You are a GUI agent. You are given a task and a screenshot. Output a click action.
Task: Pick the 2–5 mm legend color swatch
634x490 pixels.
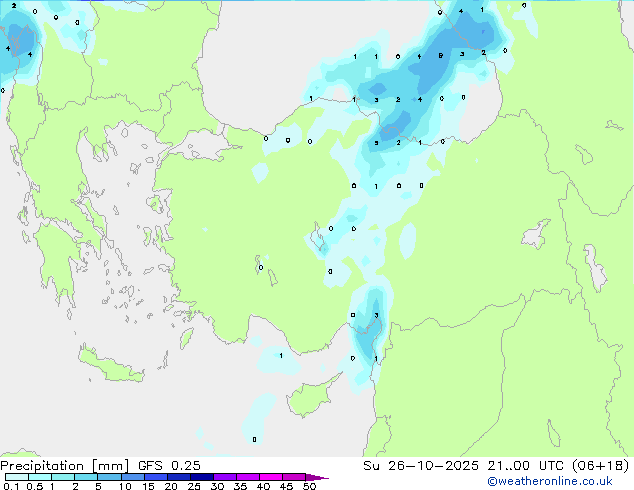[86, 477]
